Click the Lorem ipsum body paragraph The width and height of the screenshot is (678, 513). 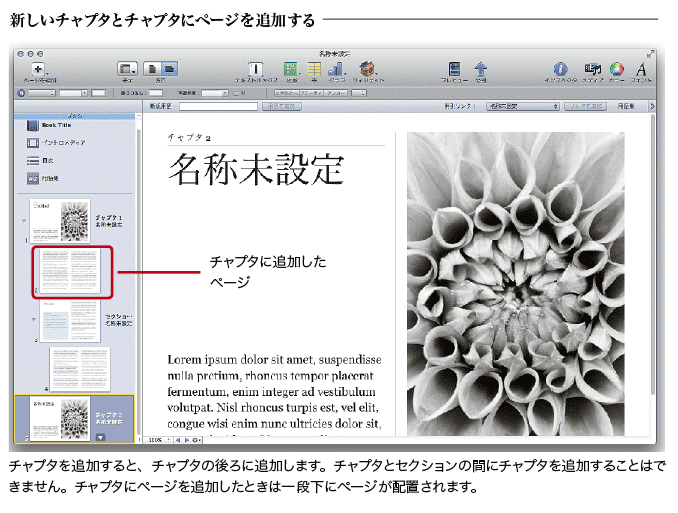(x=275, y=394)
